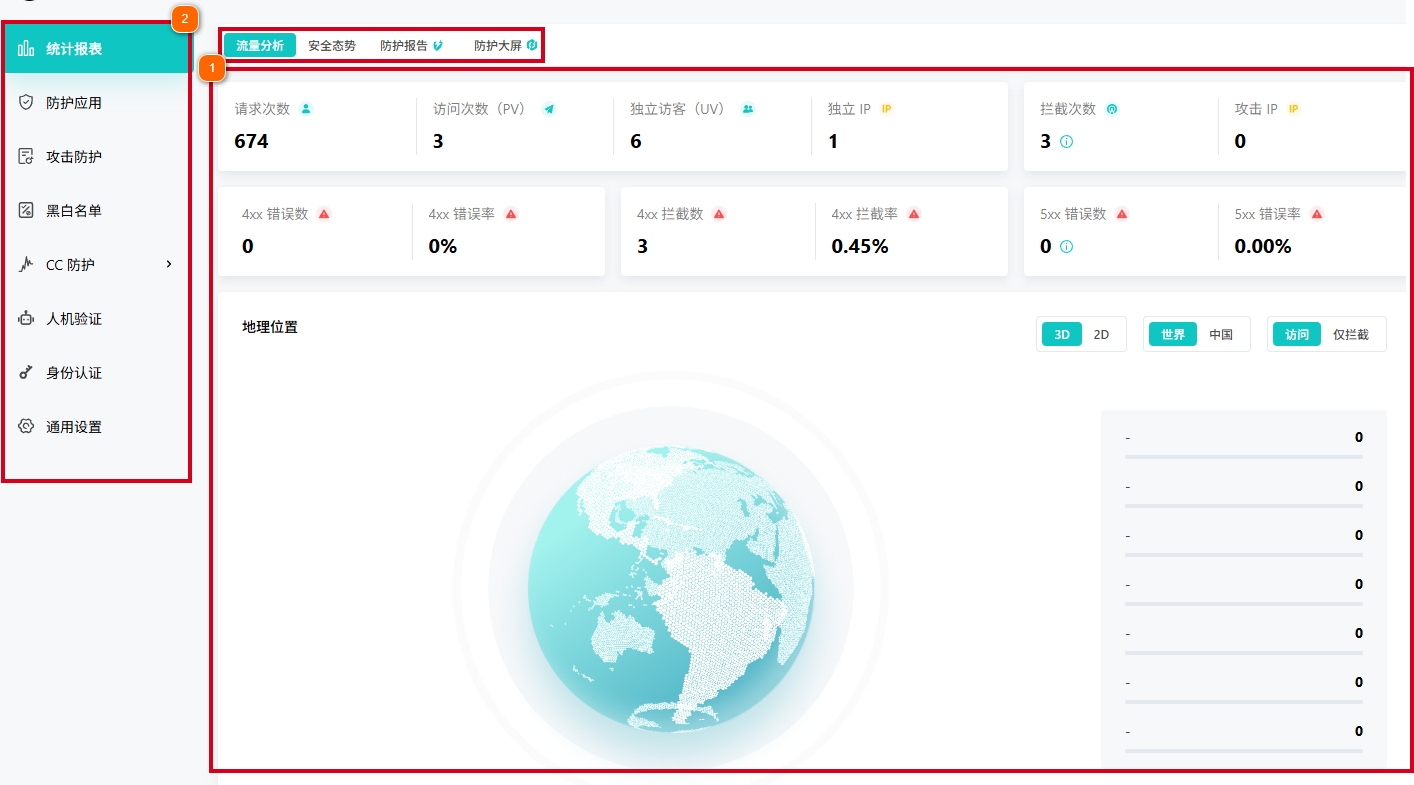Click the info icon beside 拦截次数 value
This screenshot has height=785, width=1414.
pos(1066,142)
